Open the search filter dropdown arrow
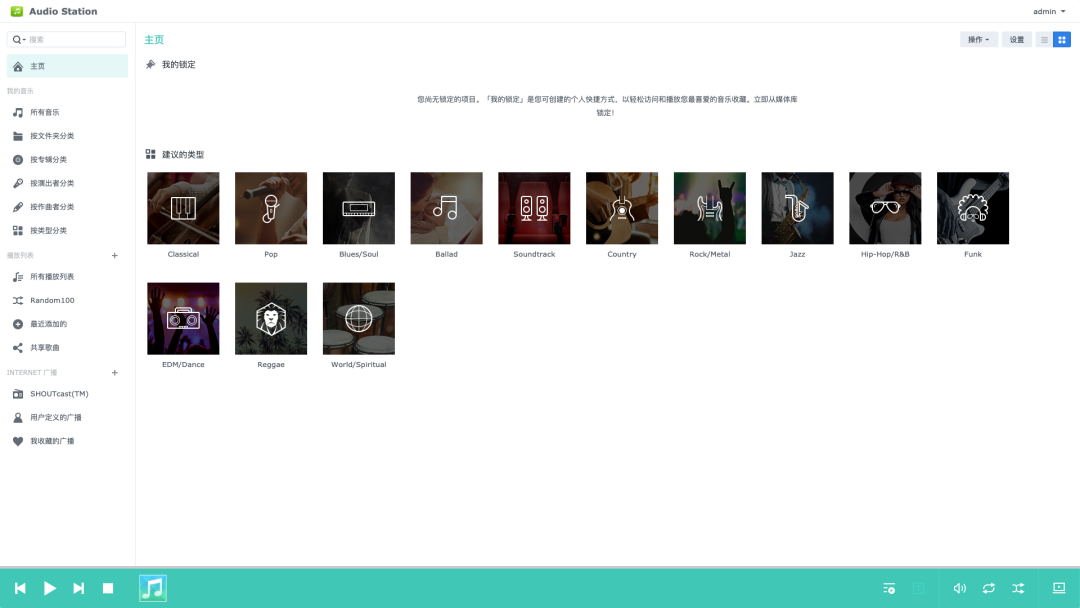 (x=19, y=40)
